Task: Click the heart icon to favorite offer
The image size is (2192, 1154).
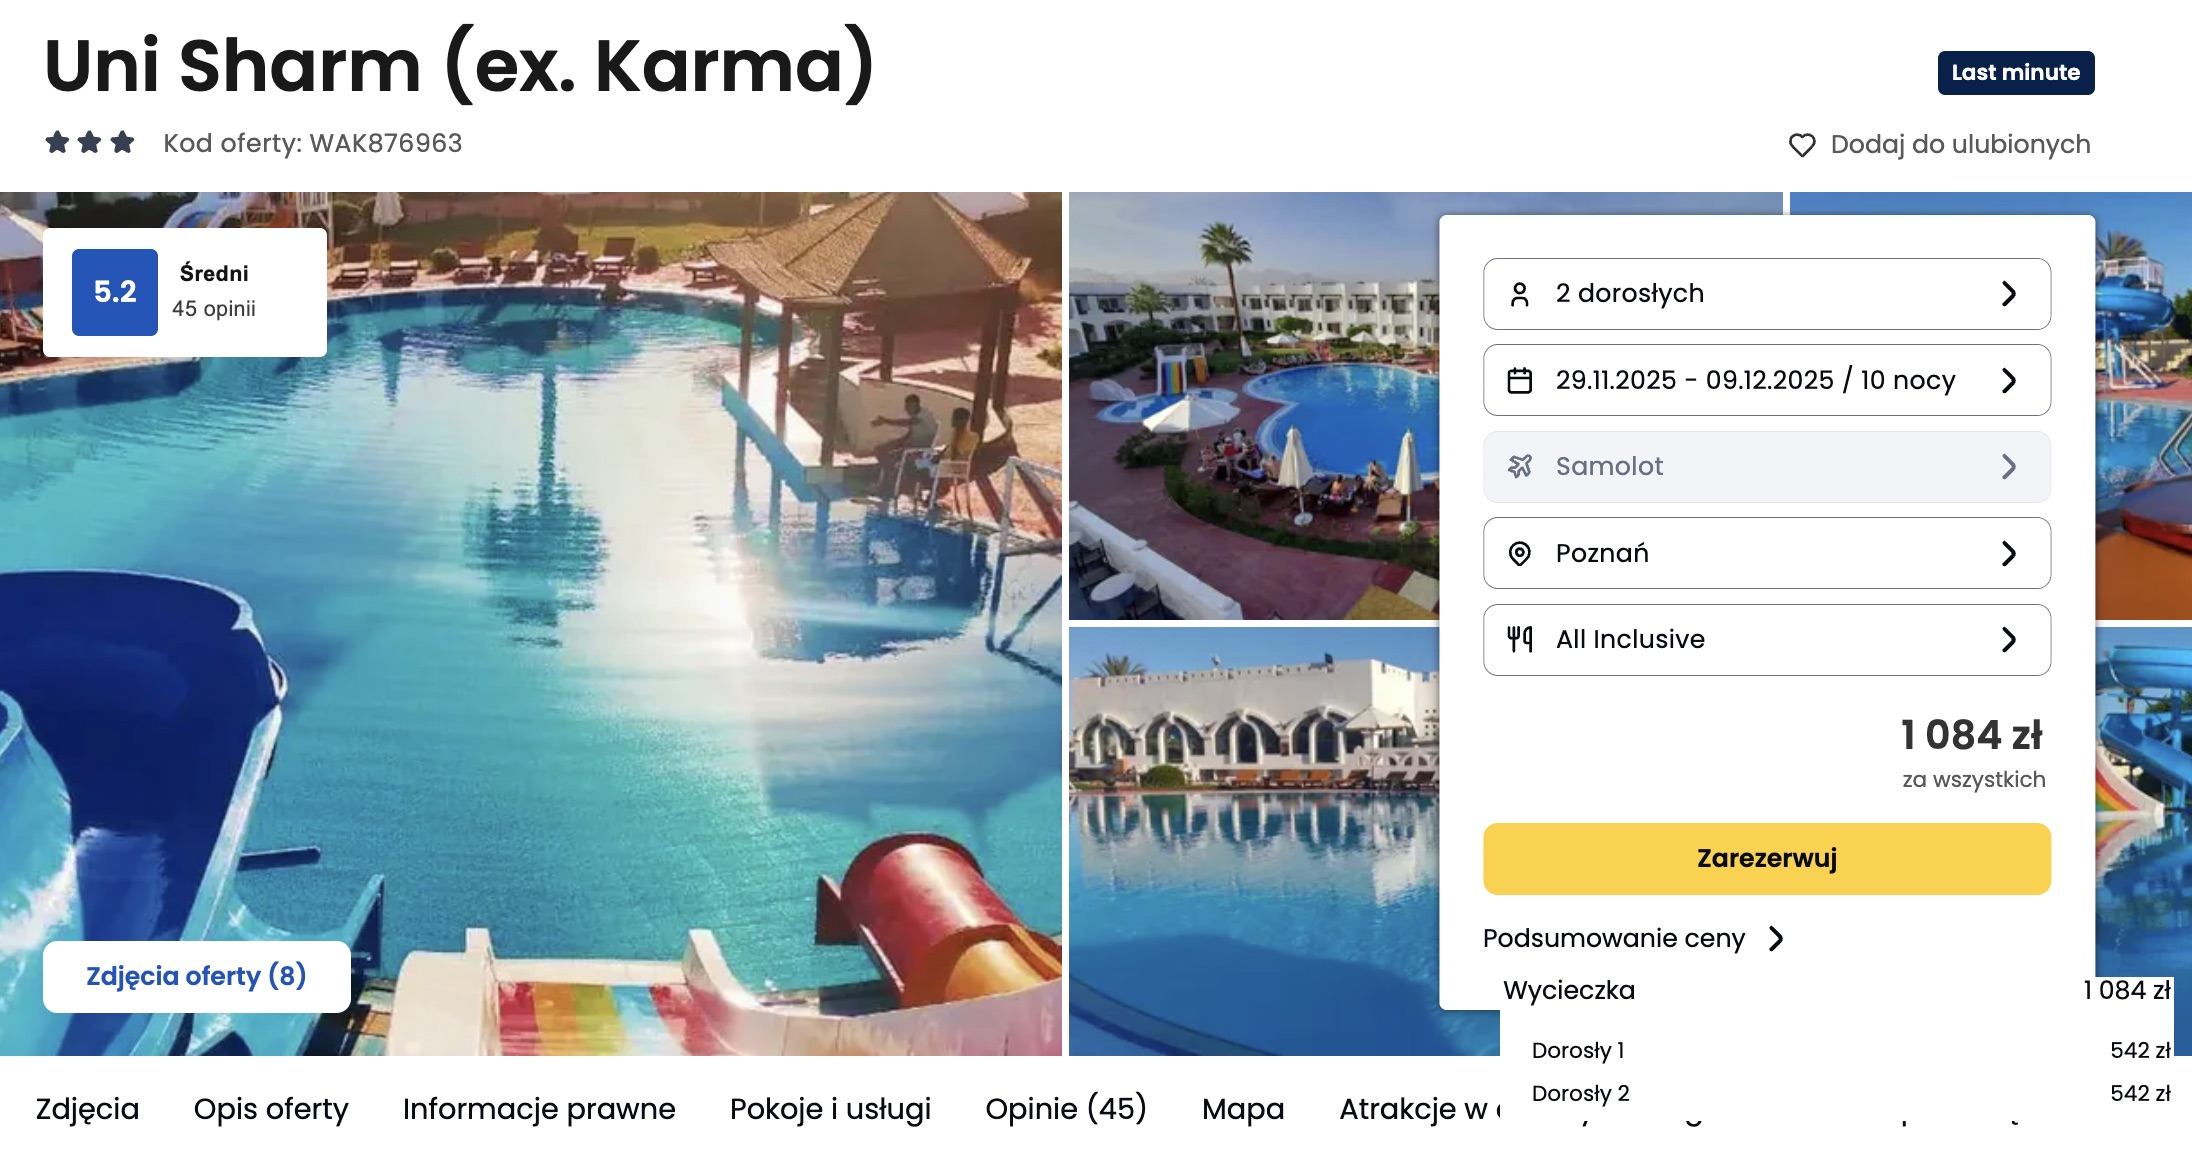Action: coord(1802,145)
